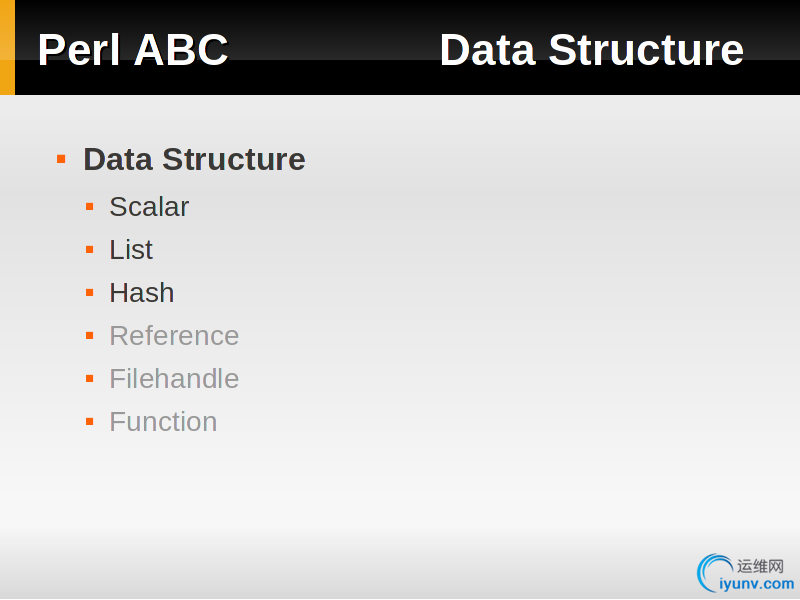
Task: Click the bold Data Structure heading
Action: pyautogui.click(x=194, y=159)
